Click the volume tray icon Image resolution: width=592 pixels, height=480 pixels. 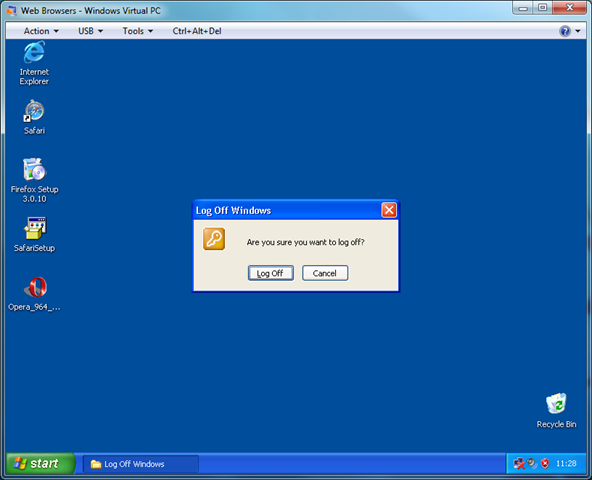532,463
